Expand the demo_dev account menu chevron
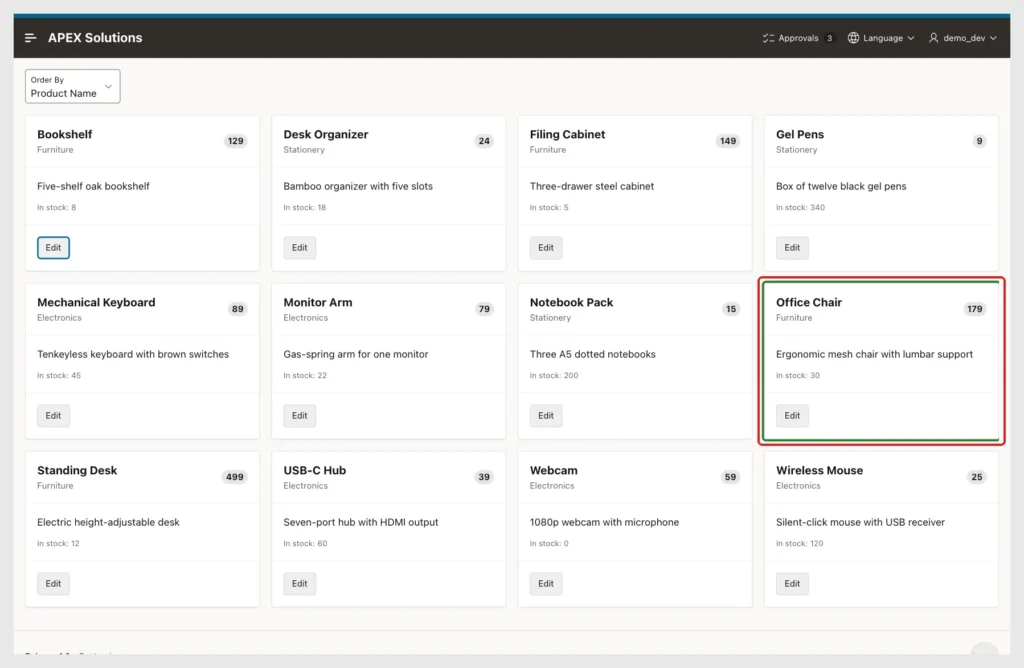The height and width of the screenshot is (668, 1024). [993, 38]
